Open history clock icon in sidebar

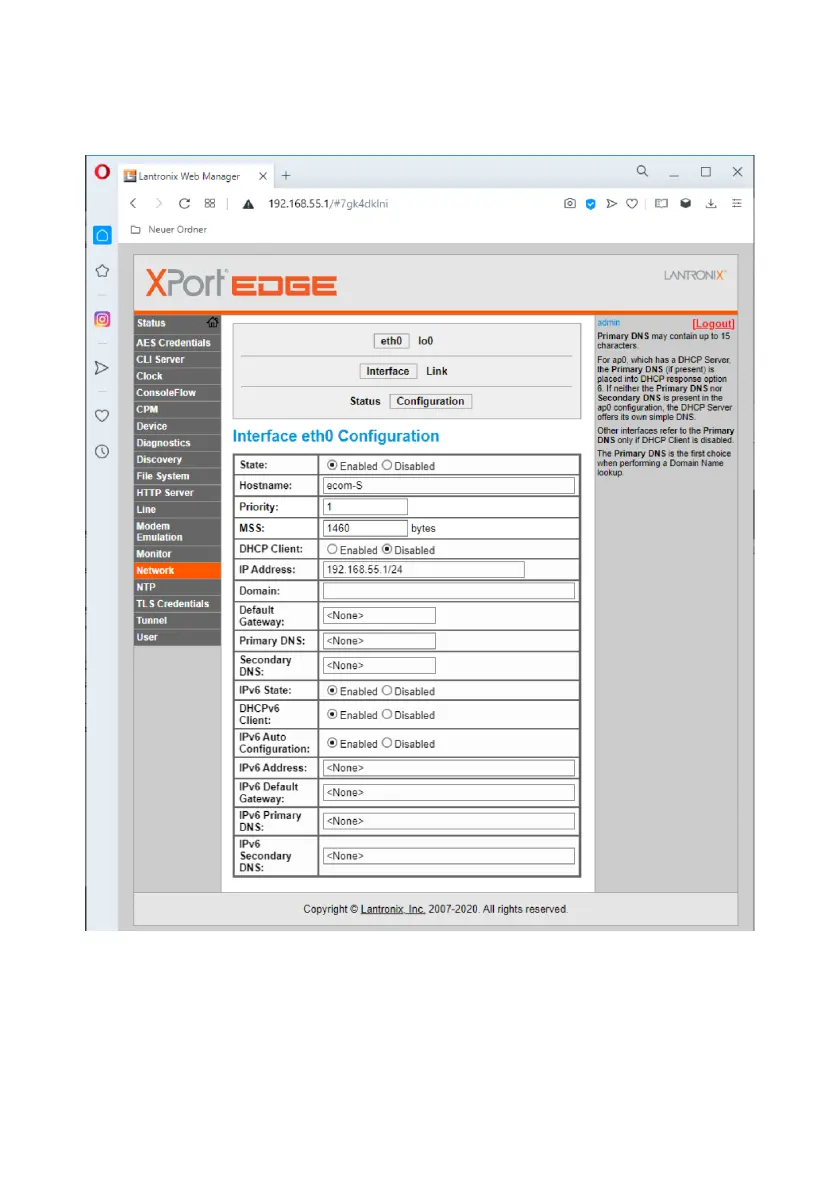[102, 451]
